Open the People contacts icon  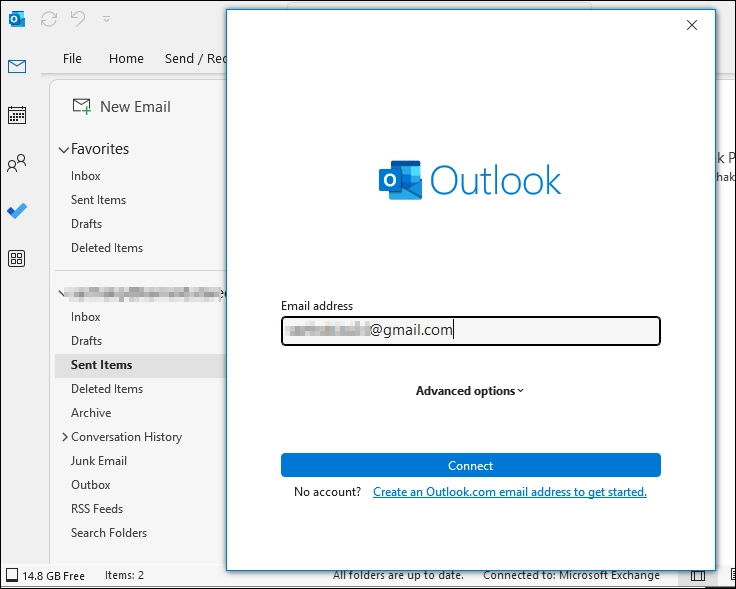17,163
